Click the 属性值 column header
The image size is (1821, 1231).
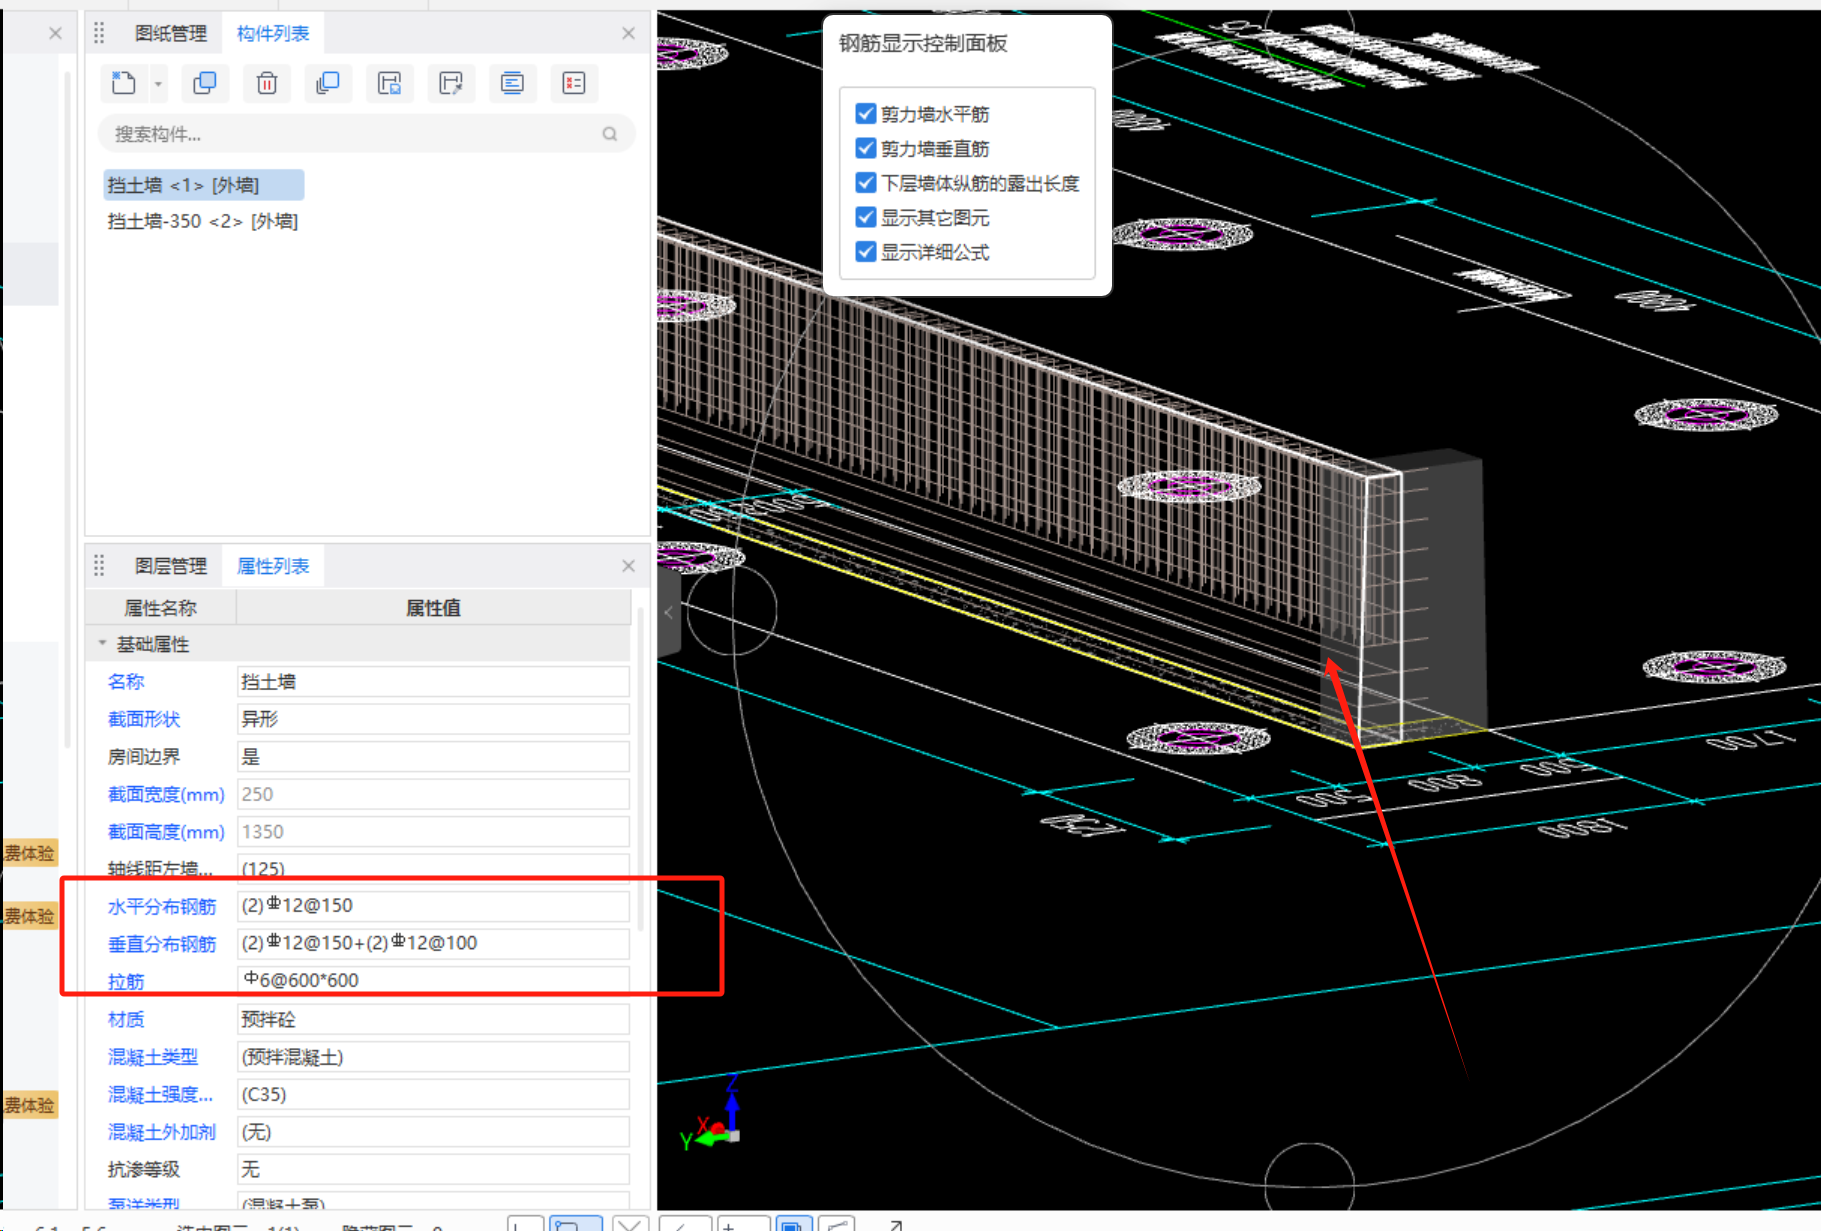(x=433, y=608)
